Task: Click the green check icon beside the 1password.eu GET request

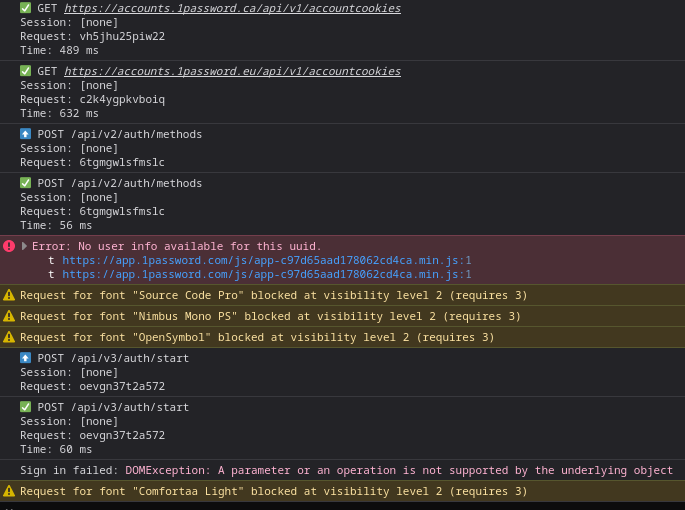Action: pos(25,71)
